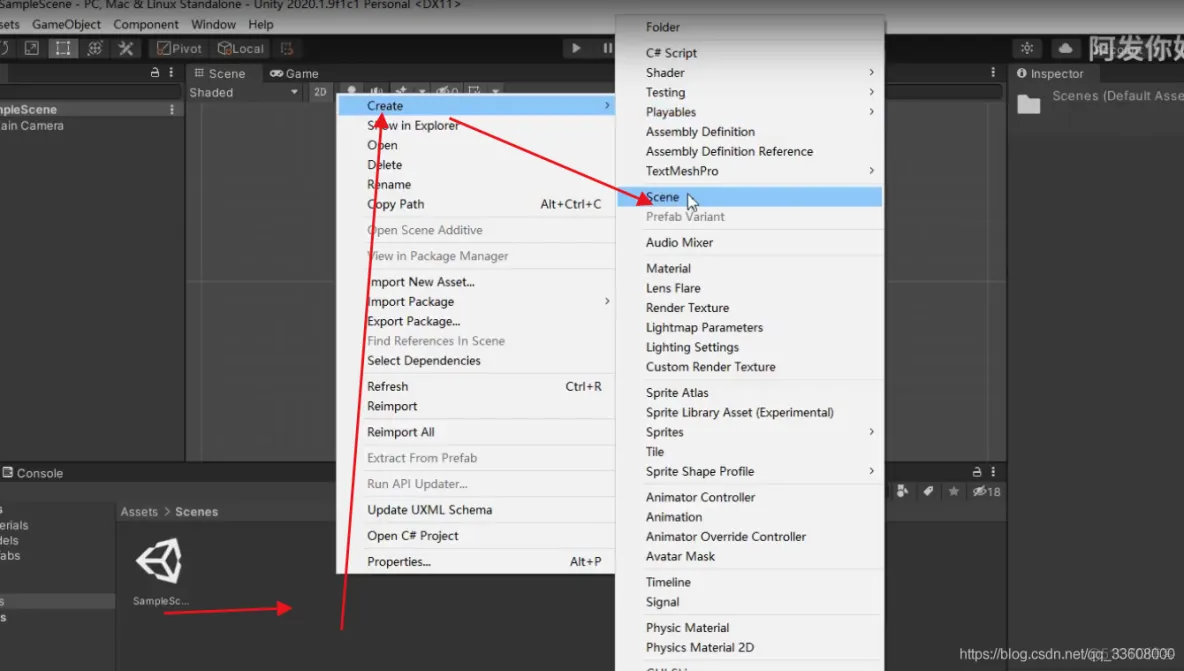Open the custom editor tools icon
The height and width of the screenshot is (671, 1184).
pos(126,48)
